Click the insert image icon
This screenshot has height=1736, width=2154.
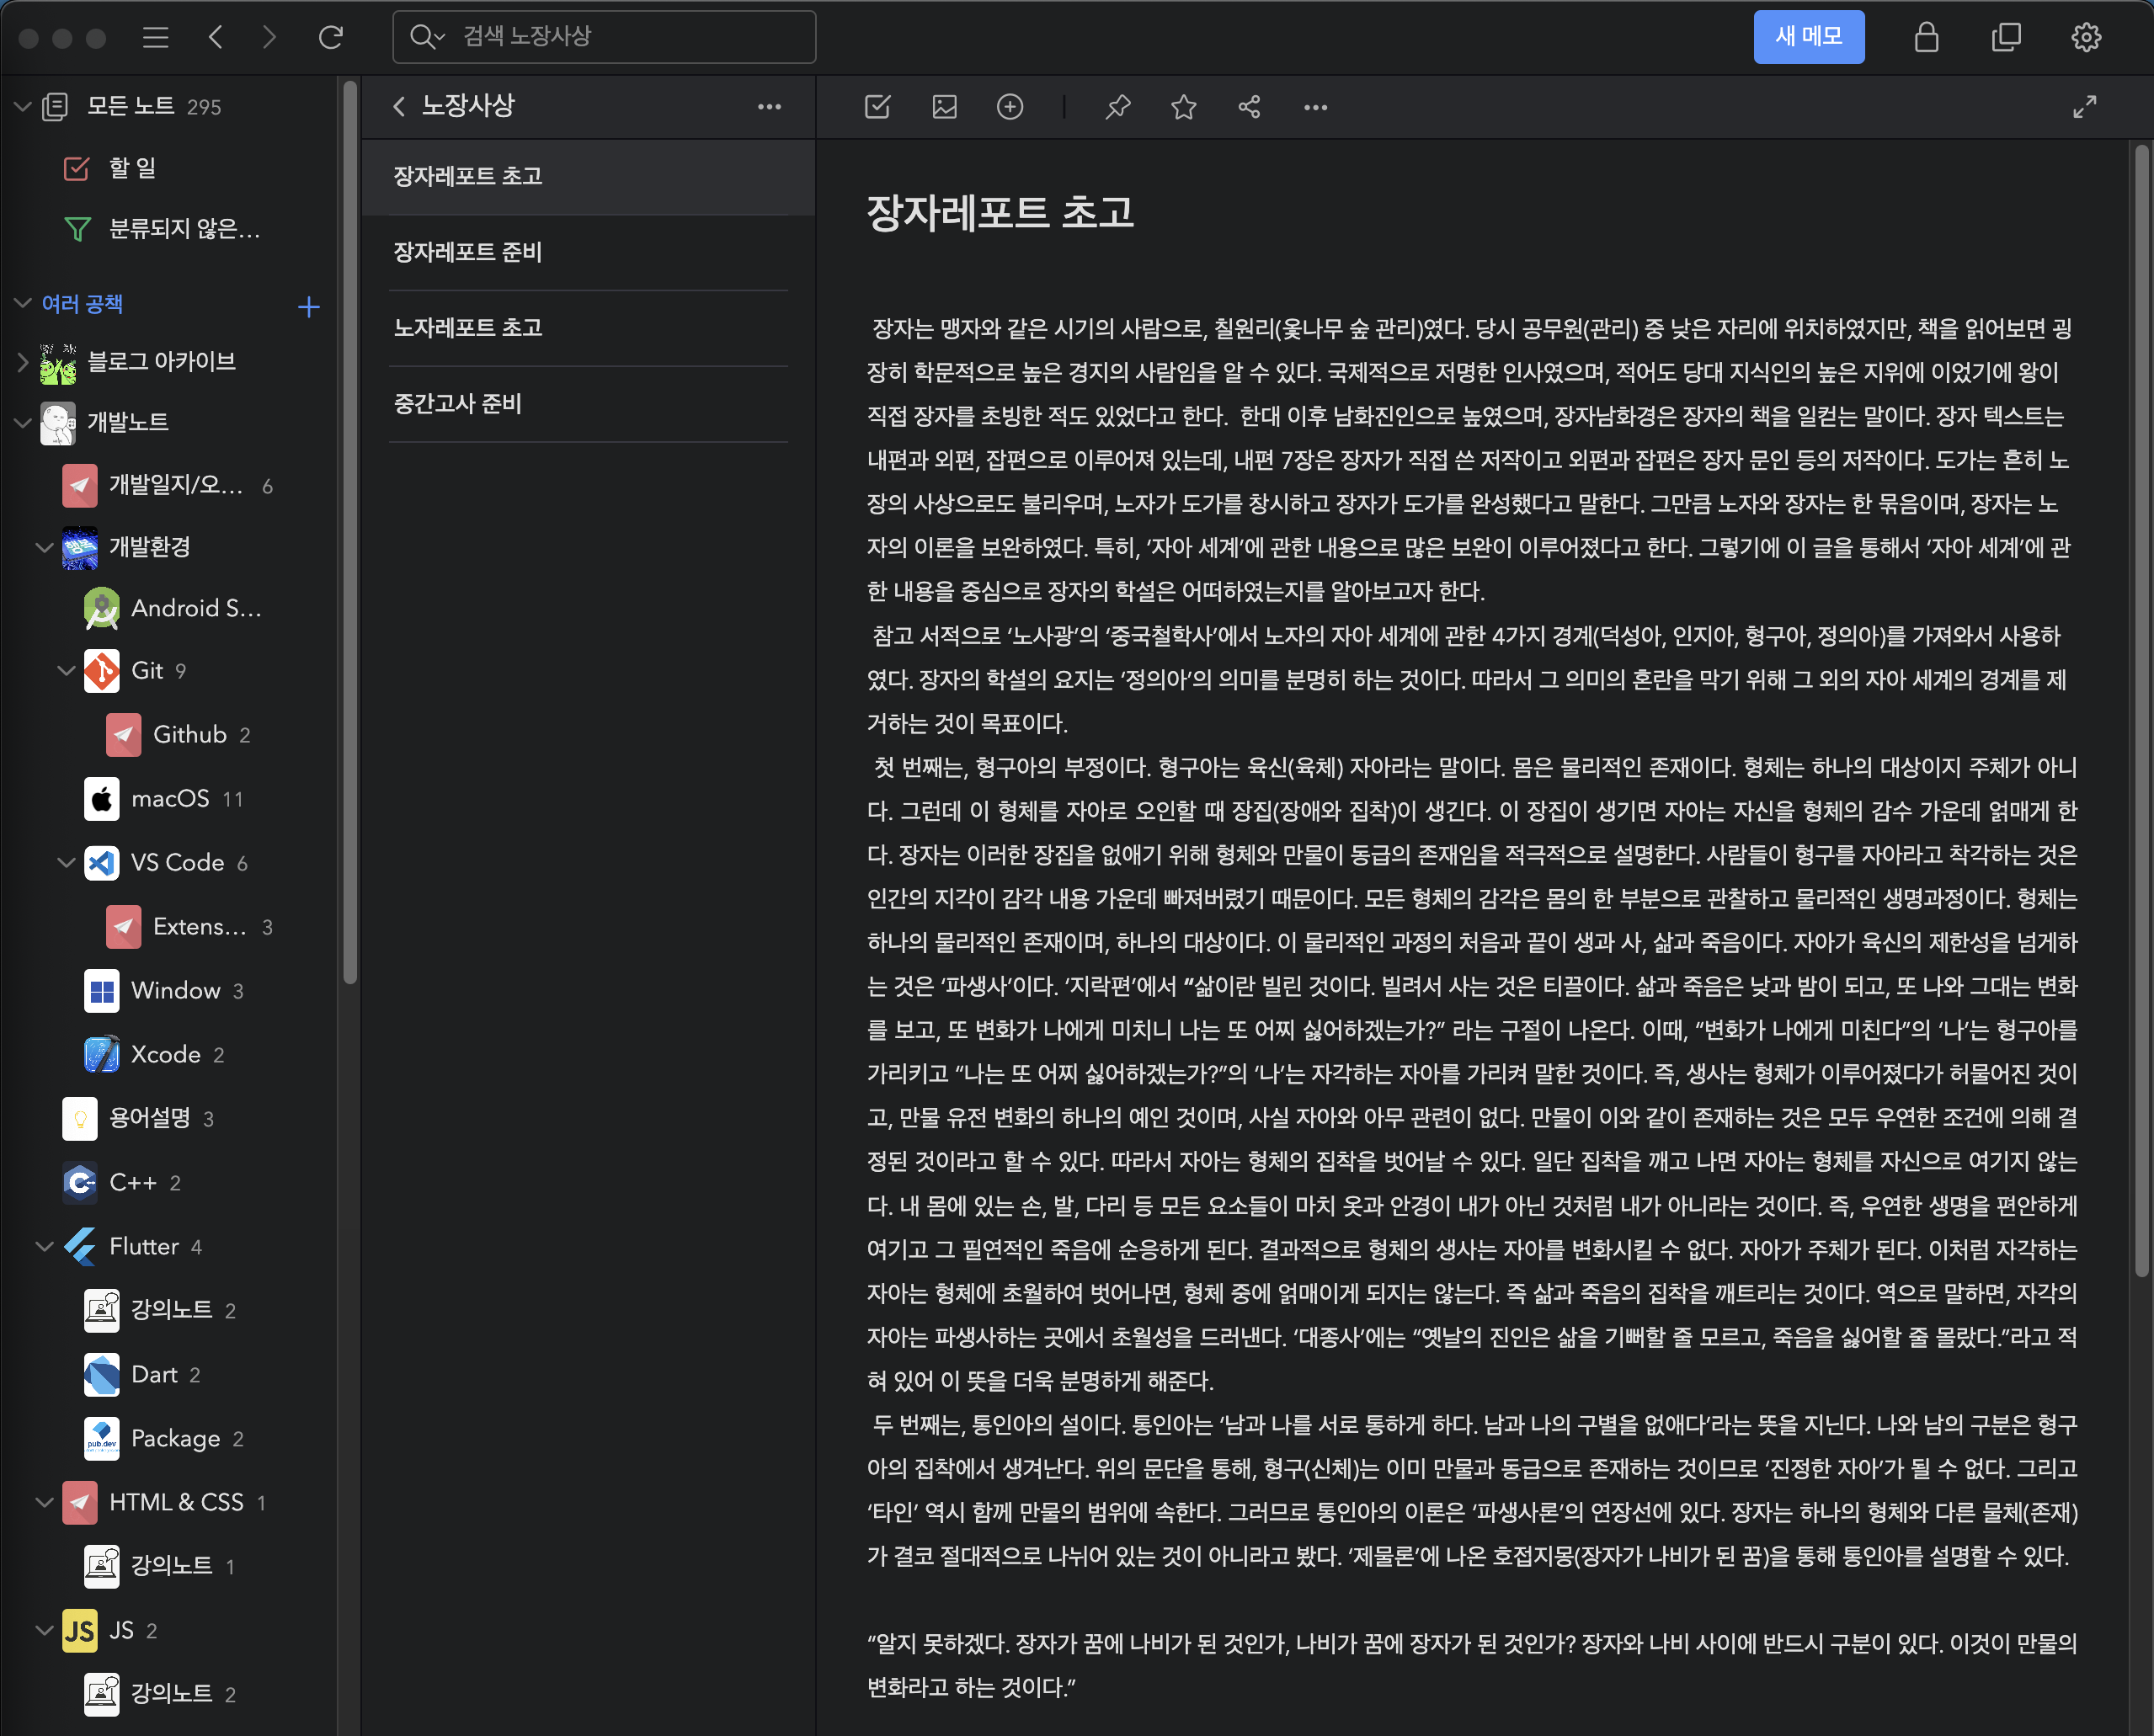(944, 107)
